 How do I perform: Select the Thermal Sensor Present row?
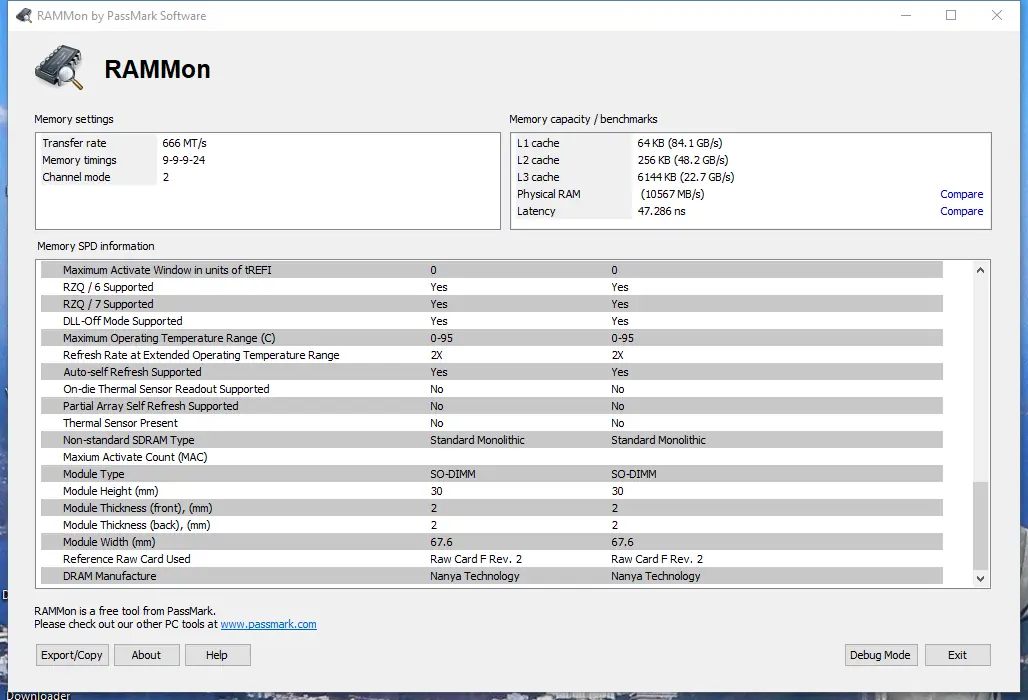click(492, 423)
